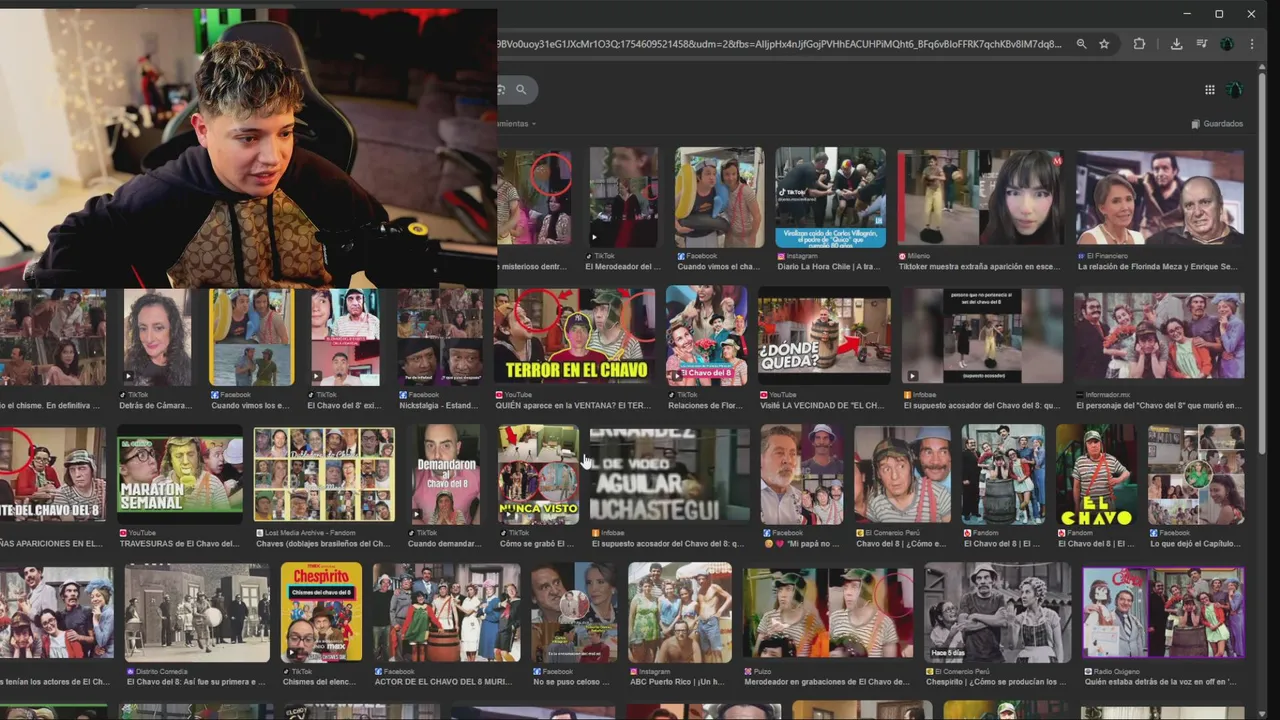Open Milenio Tiktoker apparition thumbnail
The width and height of the screenshot is (1280, 720).
[x=979, y=198]
